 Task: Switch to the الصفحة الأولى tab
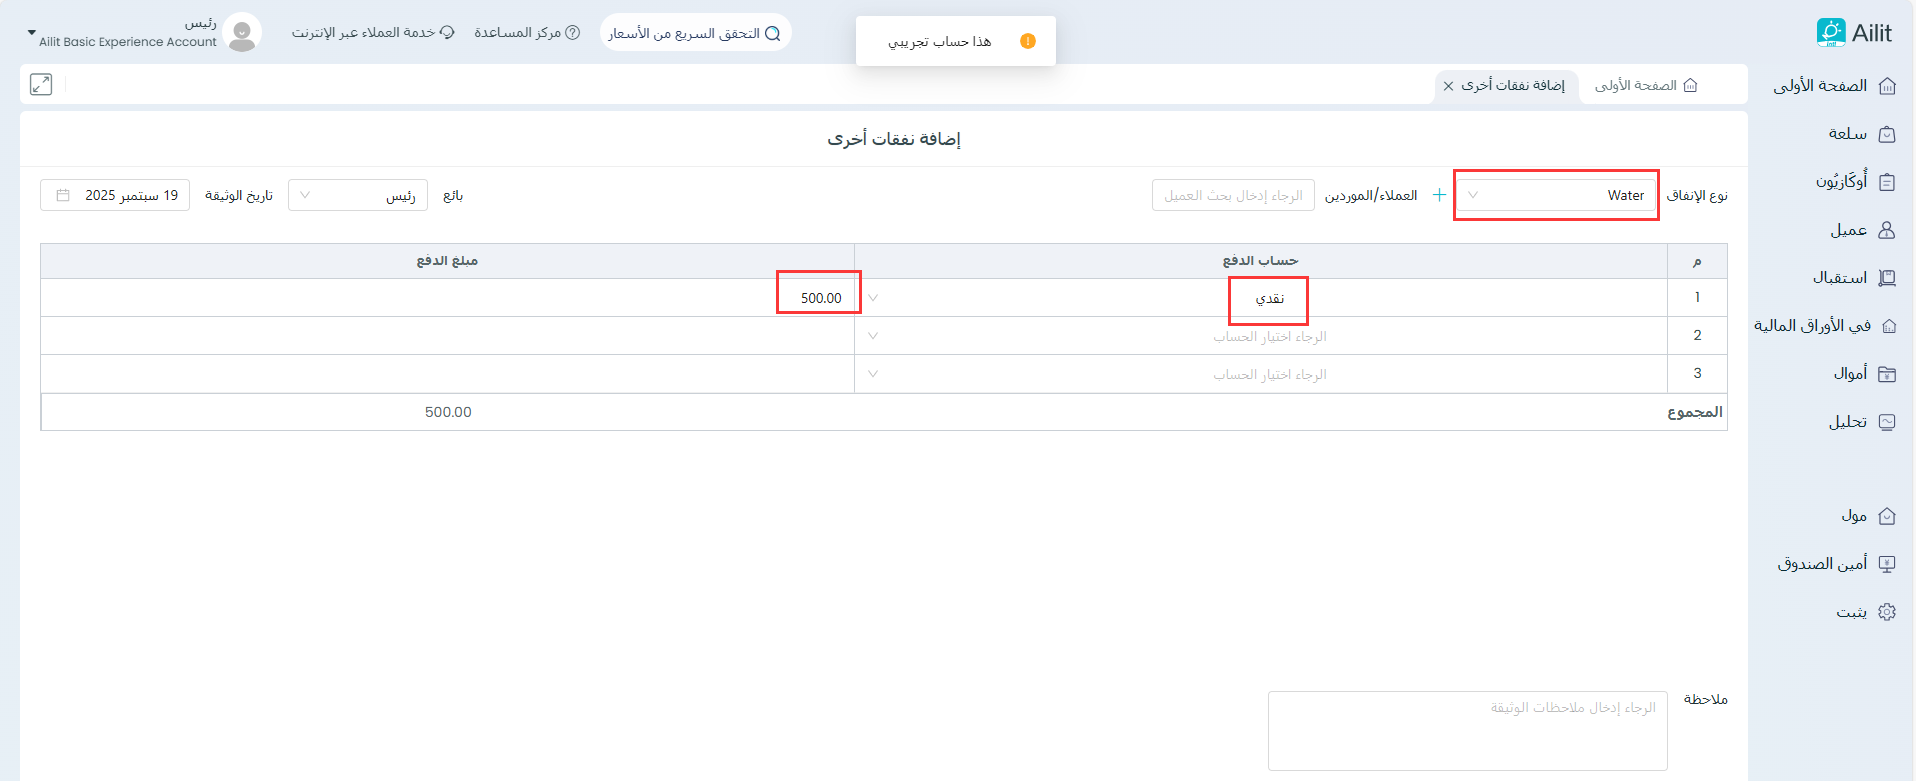click(1645, 85)
